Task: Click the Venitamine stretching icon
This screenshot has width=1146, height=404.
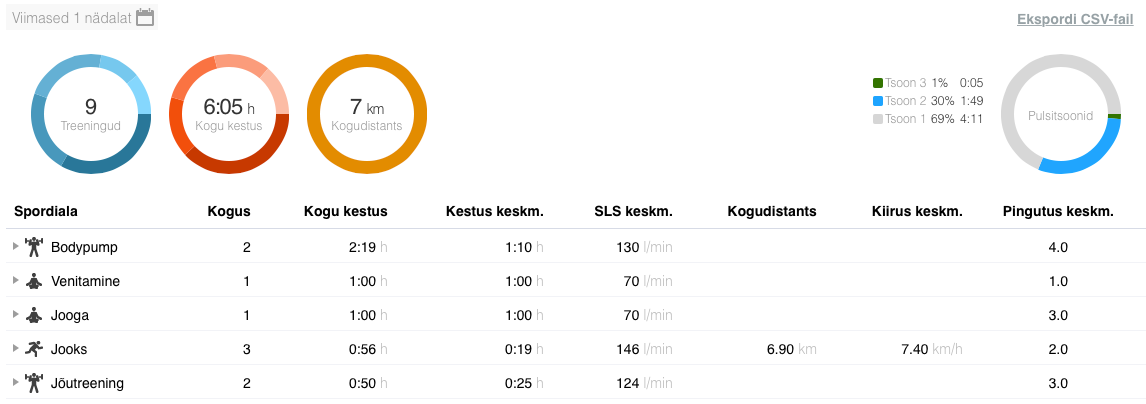Action: (34, 281)
